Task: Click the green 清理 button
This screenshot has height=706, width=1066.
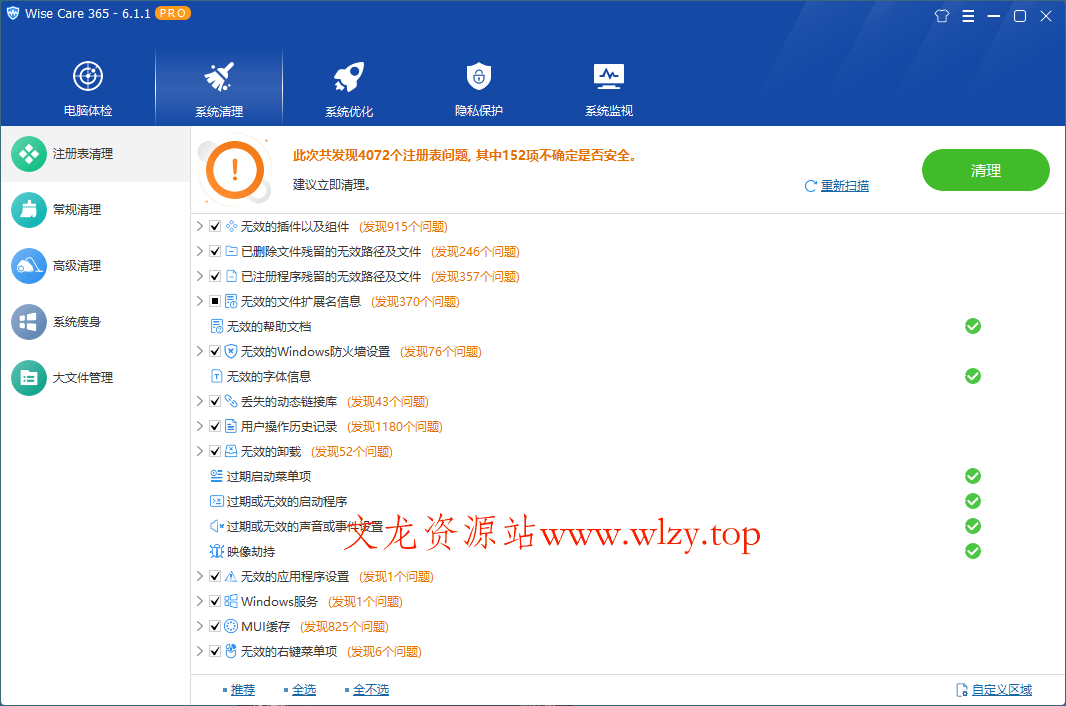Action: [985, 170]
